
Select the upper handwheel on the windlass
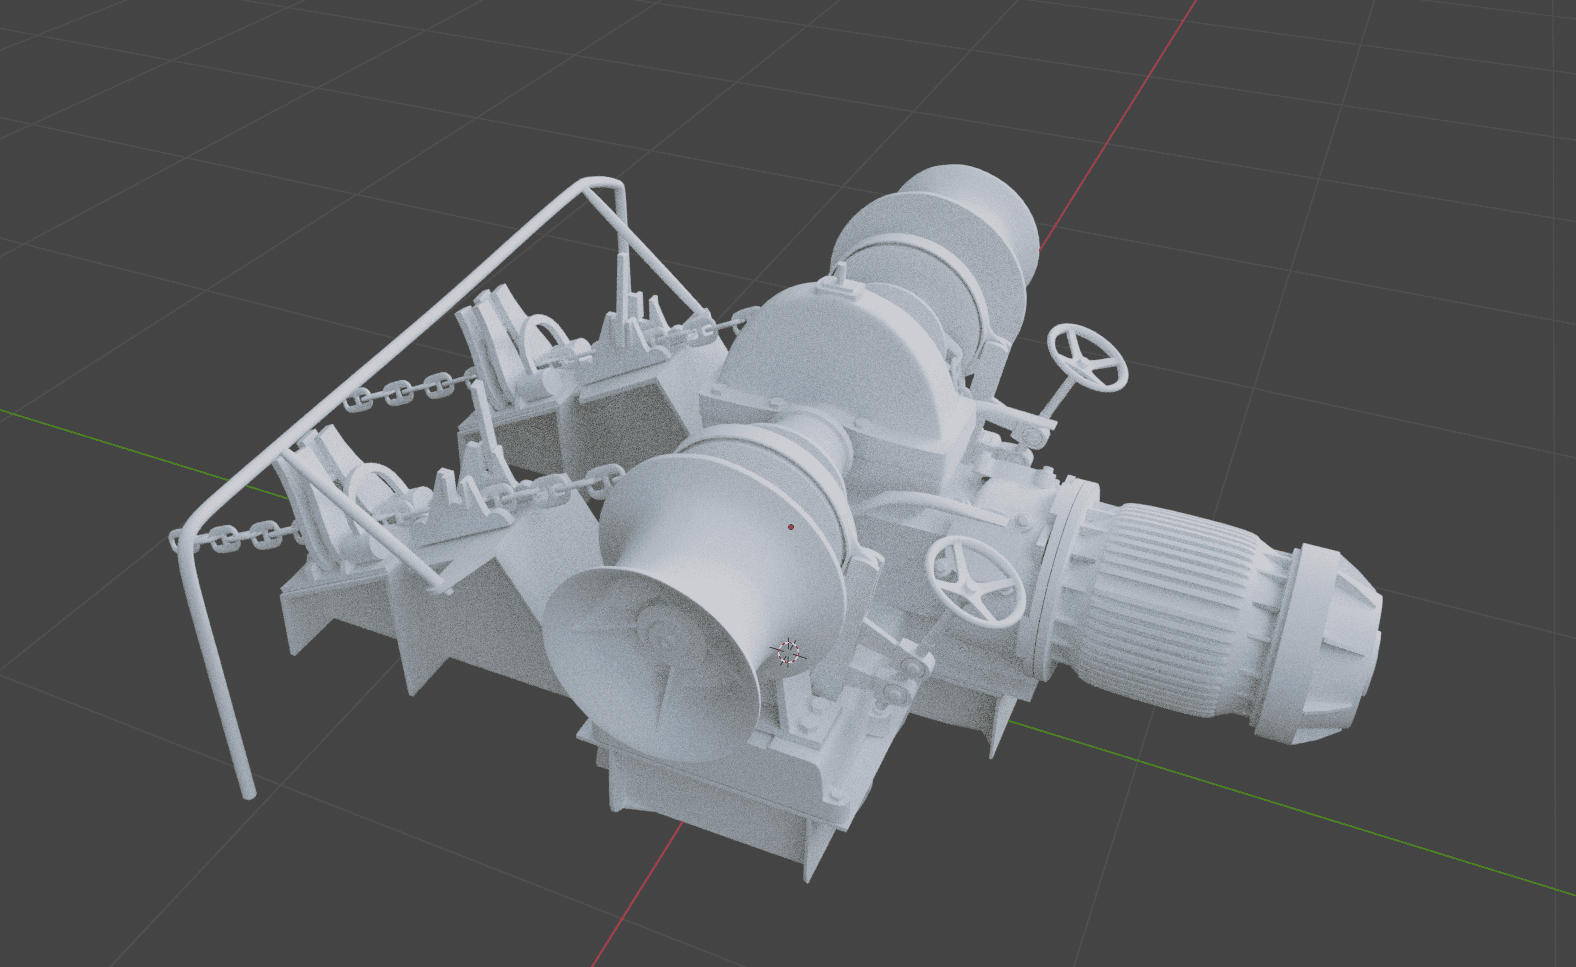[1088, 358]
